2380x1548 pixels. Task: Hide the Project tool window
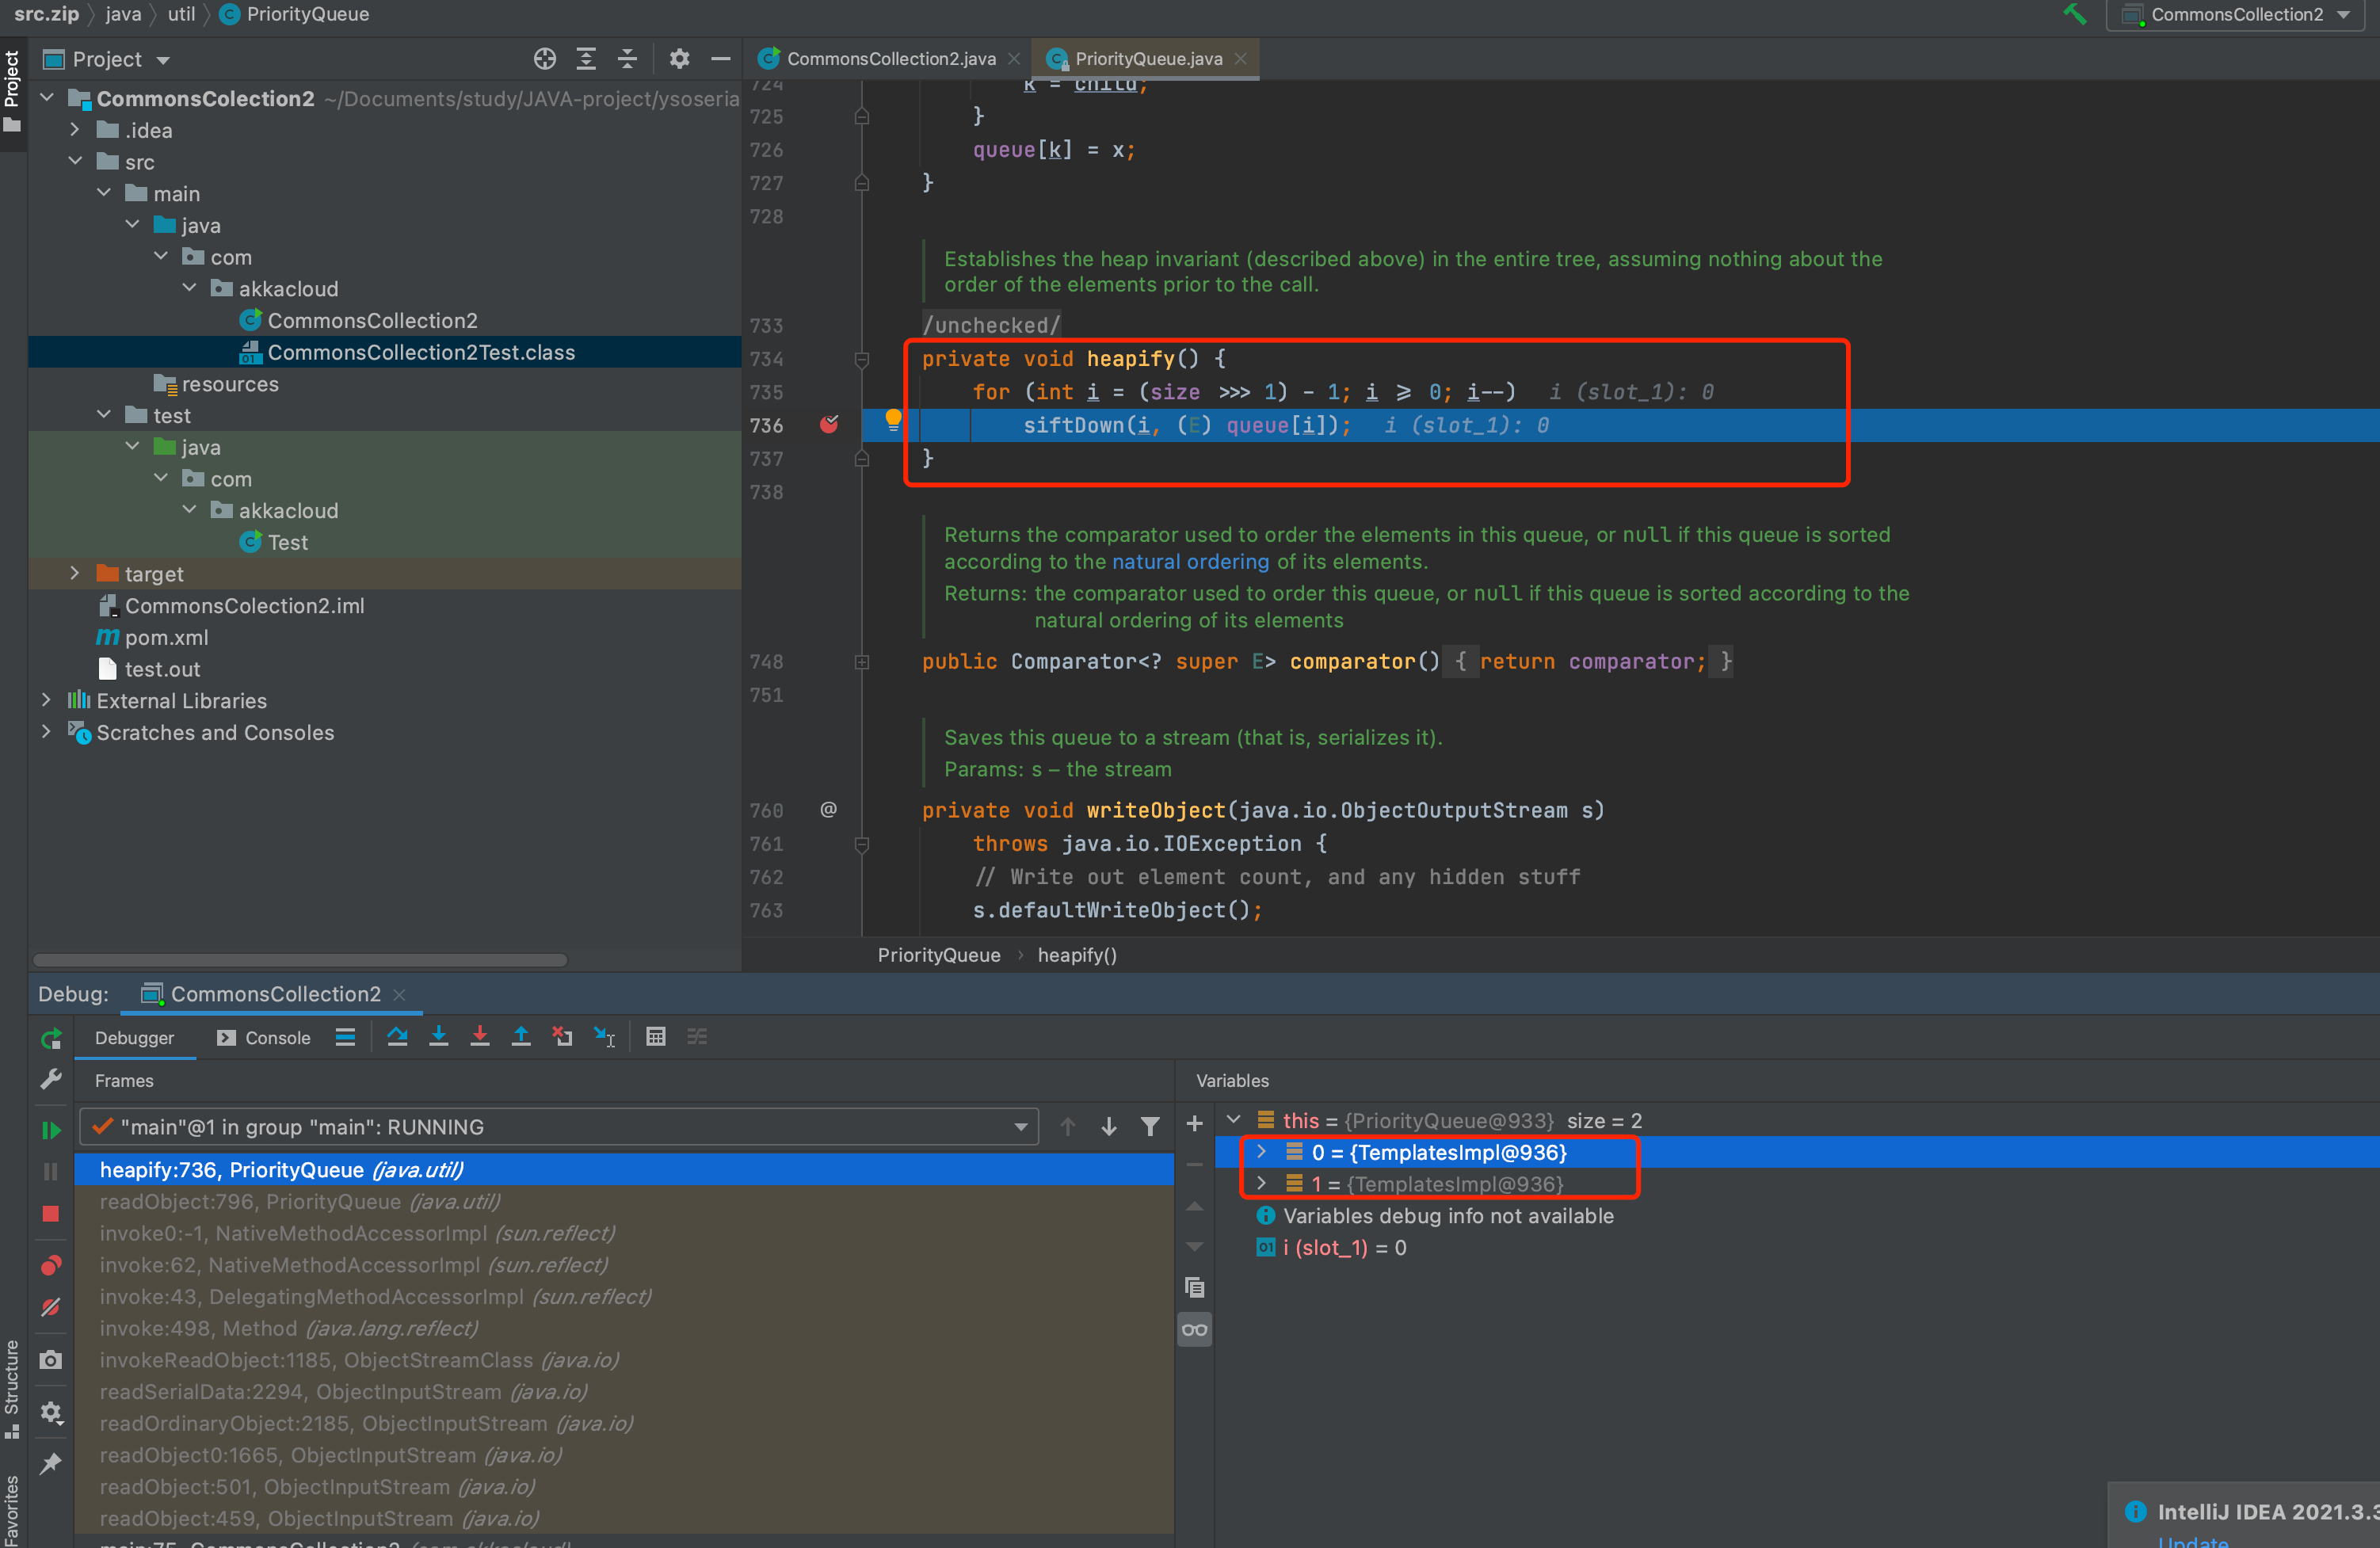click(x=720, y=59)
